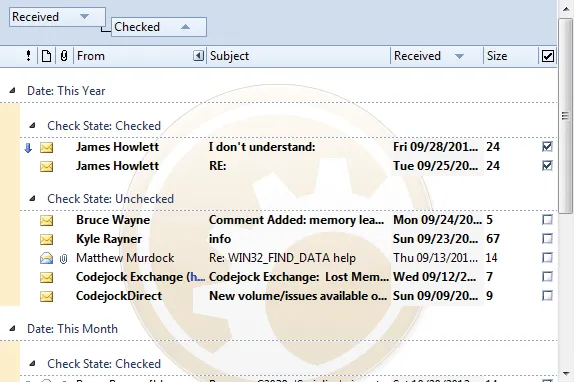Click the Received group-by box

pyautogui.click(x=57, y=17)
